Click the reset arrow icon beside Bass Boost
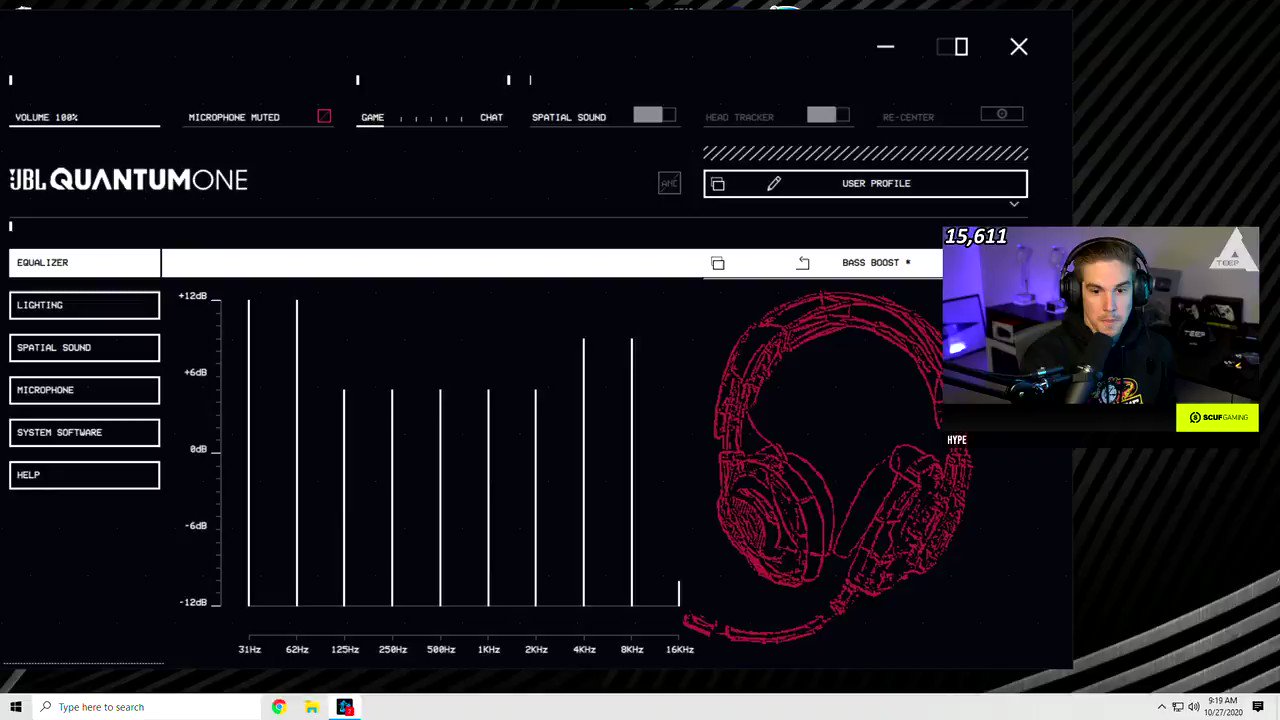Image resolution: width=1280 pixels, height=720 pixels. [803, 263]
